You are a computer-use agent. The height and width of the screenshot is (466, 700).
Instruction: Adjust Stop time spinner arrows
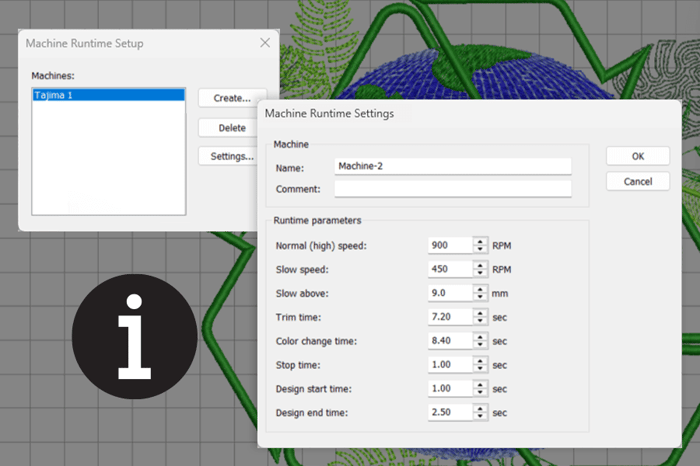(481, 365)
